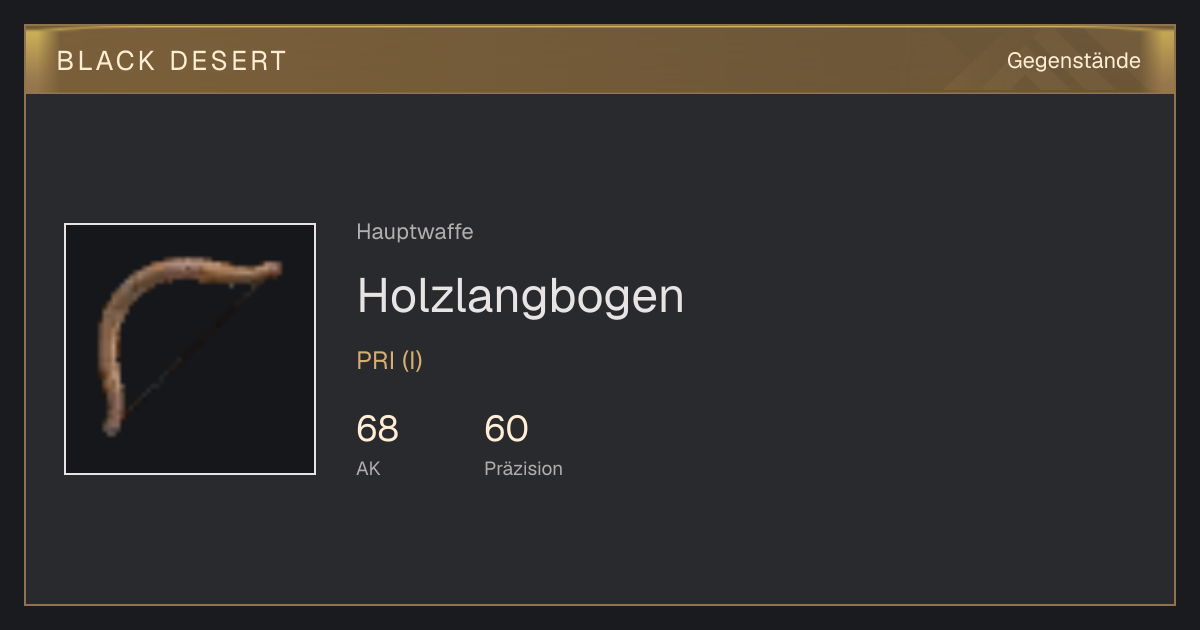Image resolution: width=1200 pixels, height=630 pixels.
Task: Select the PRI (I) enhancement level text
Action: pos(390,361)
